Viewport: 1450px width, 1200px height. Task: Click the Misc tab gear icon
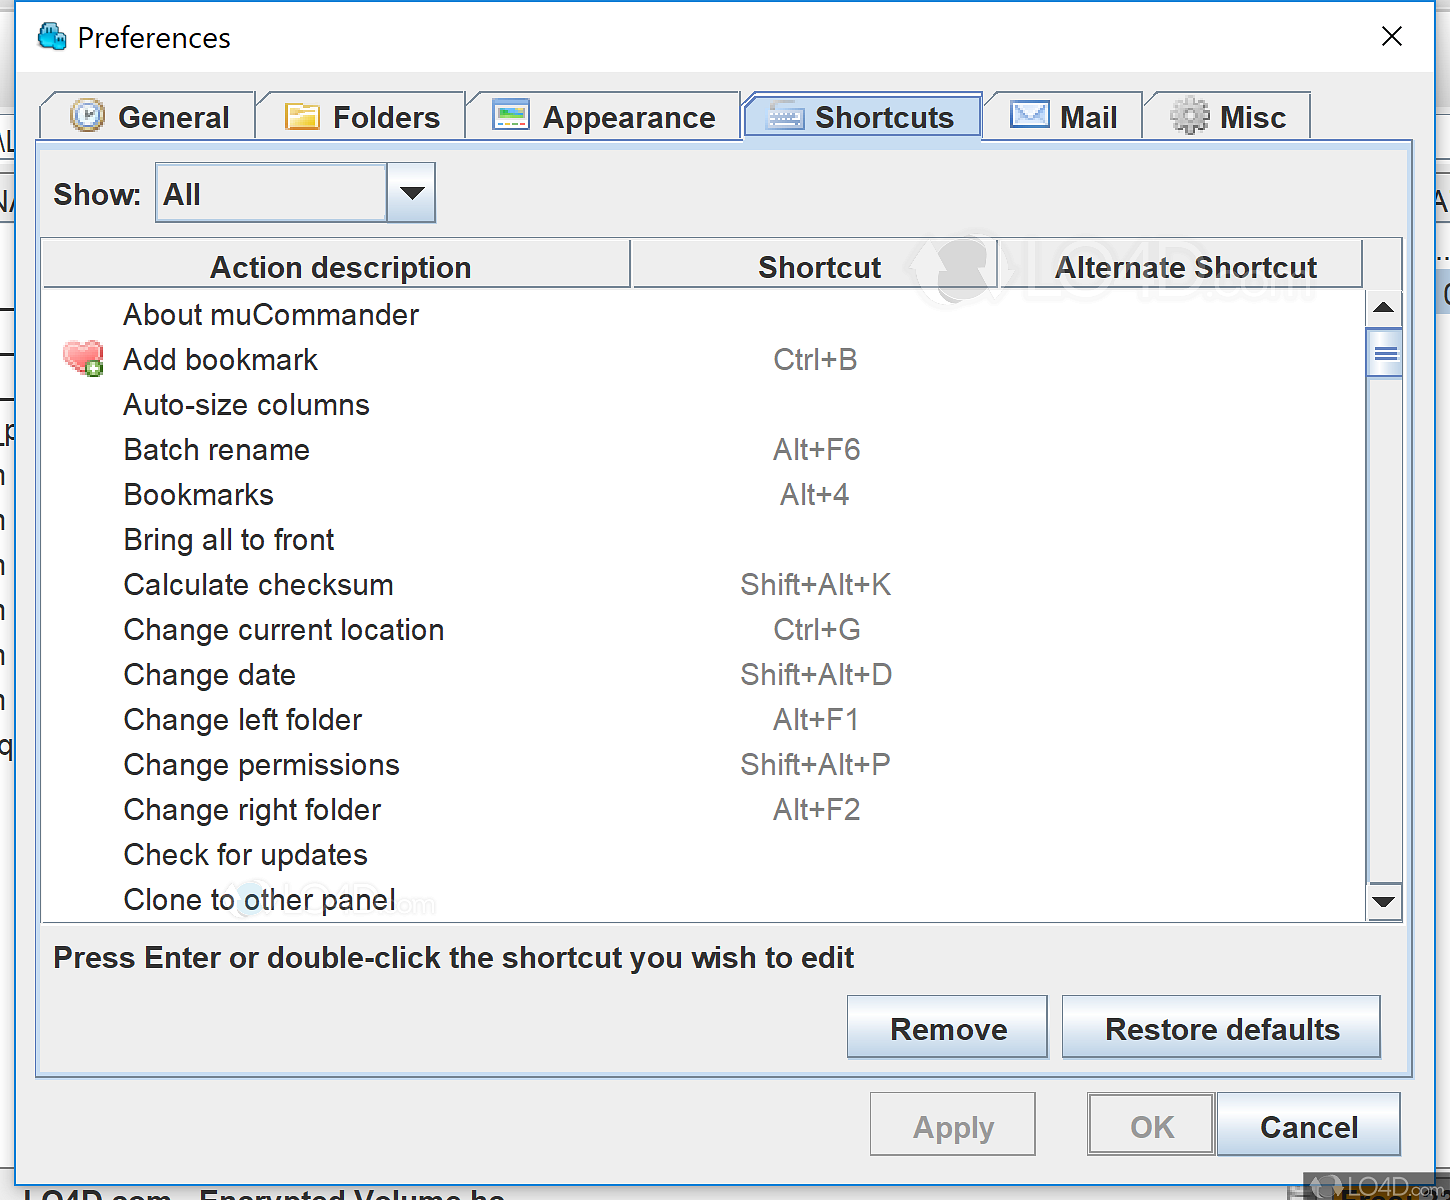pos(1189,116)
